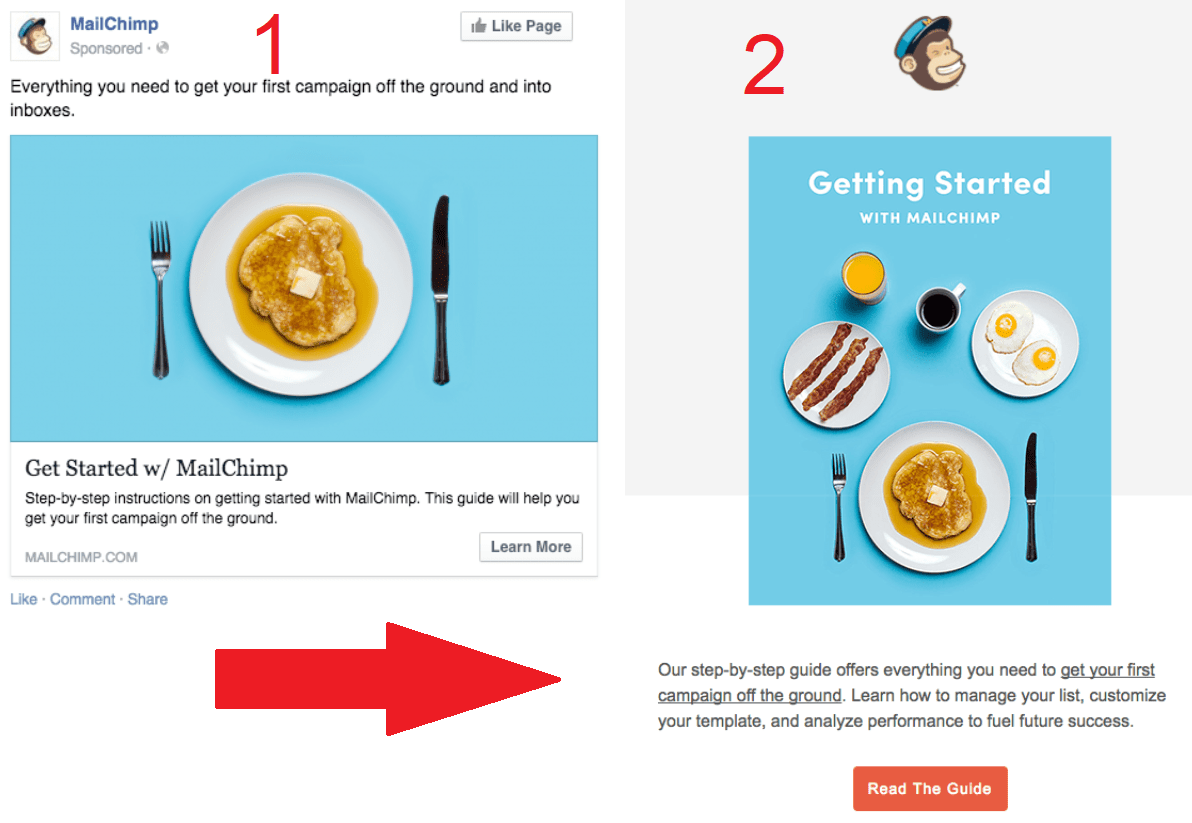Click the Learn More button

click(x=530, y=547)
